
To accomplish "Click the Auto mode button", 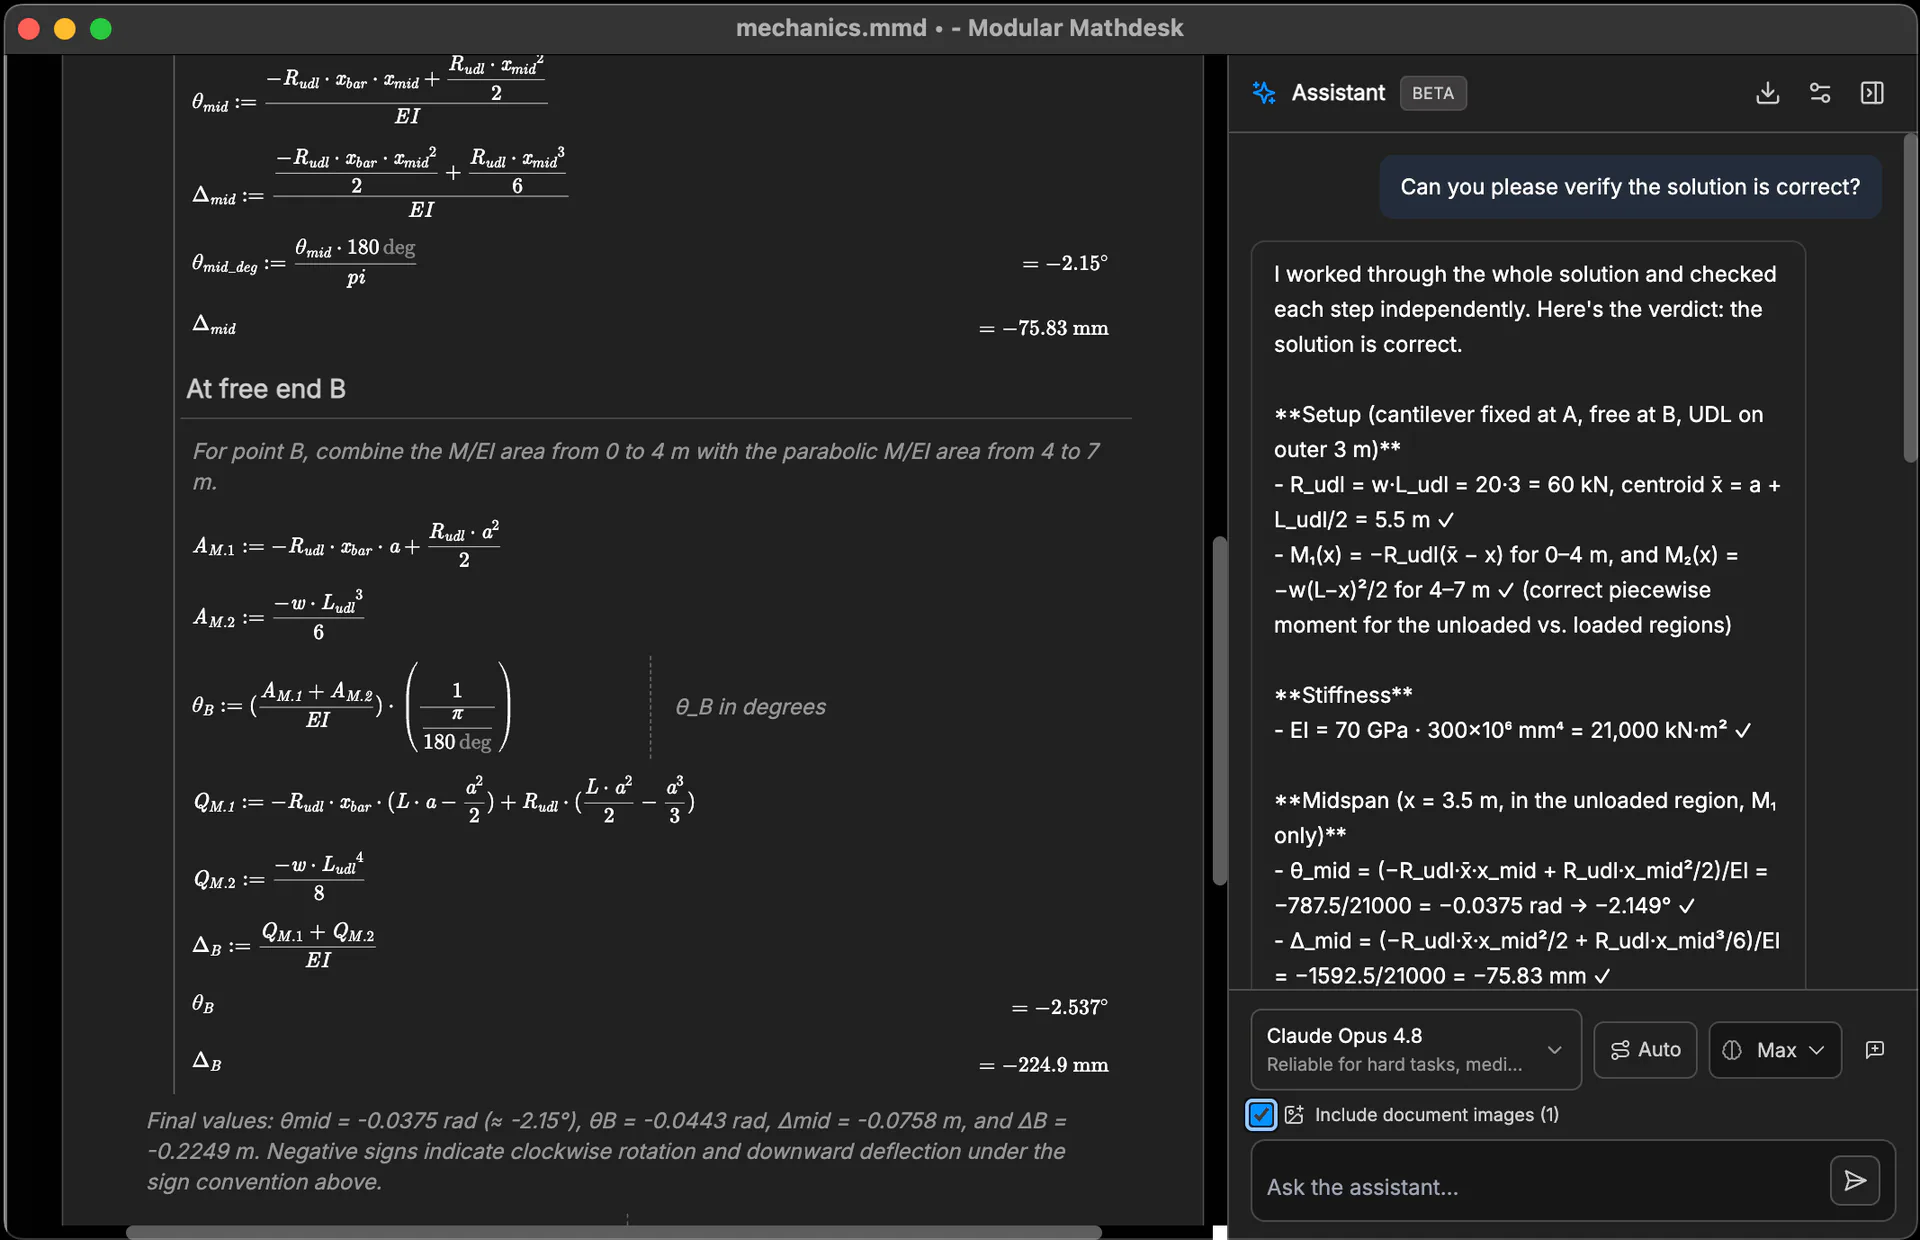I will (1645, 1050).
